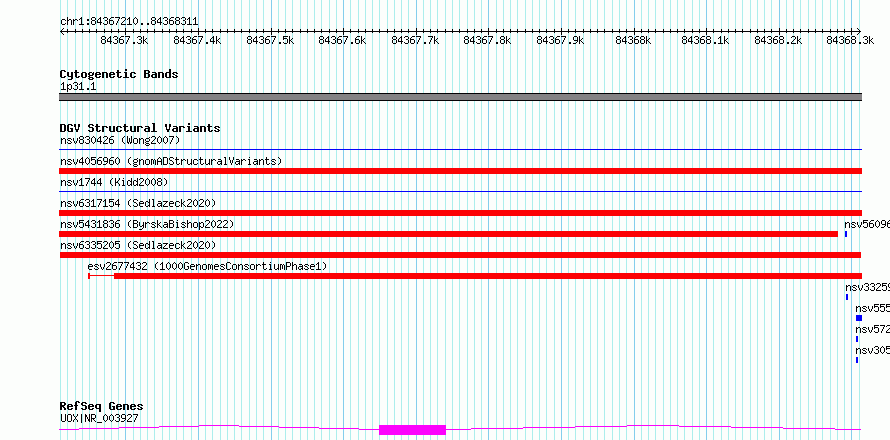Image resolution: width=890 pixels, height=440 pixels.
Task: Click ruler tick label 84367.9k
Action: [x=560, y=40]
